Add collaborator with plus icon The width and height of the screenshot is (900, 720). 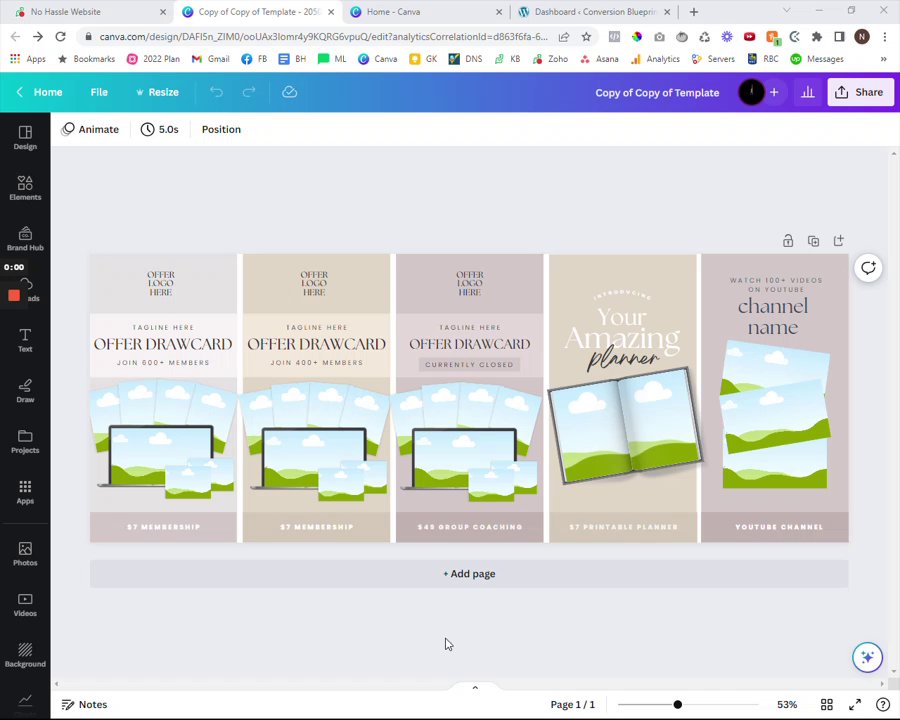point(774,92)
